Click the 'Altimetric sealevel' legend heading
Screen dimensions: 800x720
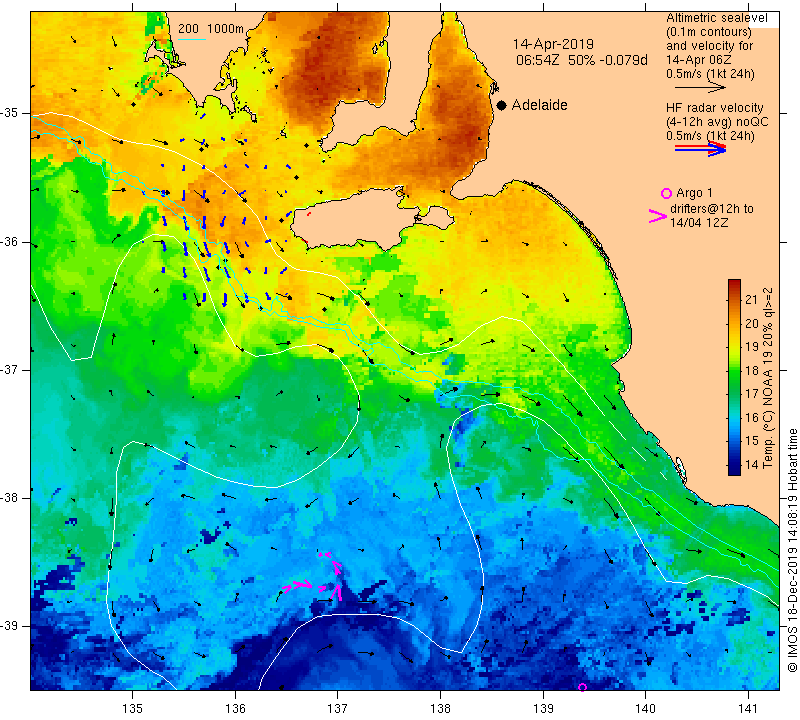(716, 18)
